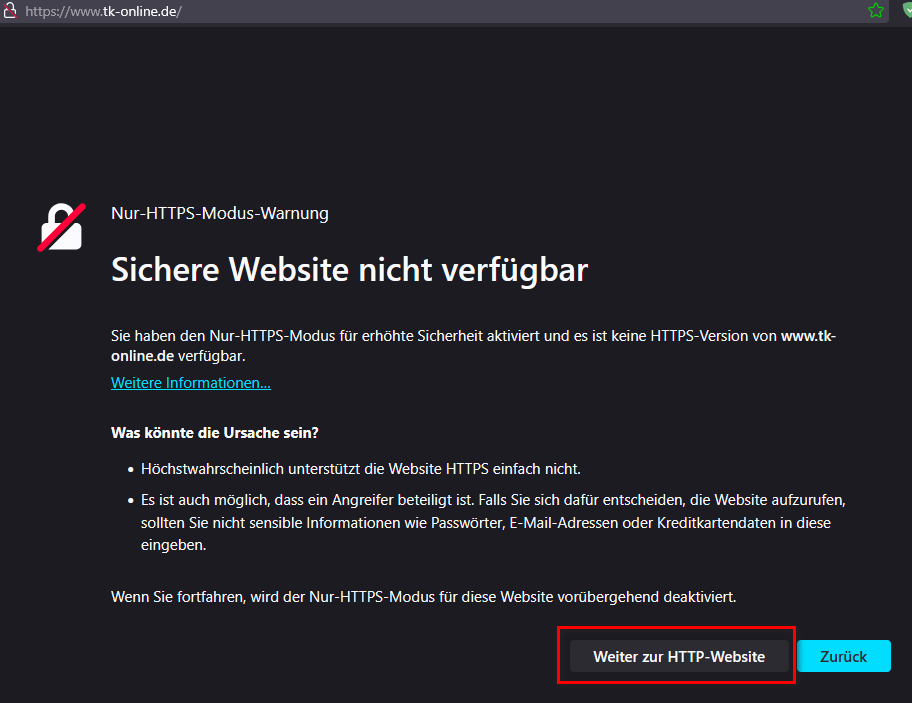The width and height of the screenshot is (912, 703).
Task: Click the sentence beginning 'Wenn Sie fortfahren'
Action: [x=423, y=597]
